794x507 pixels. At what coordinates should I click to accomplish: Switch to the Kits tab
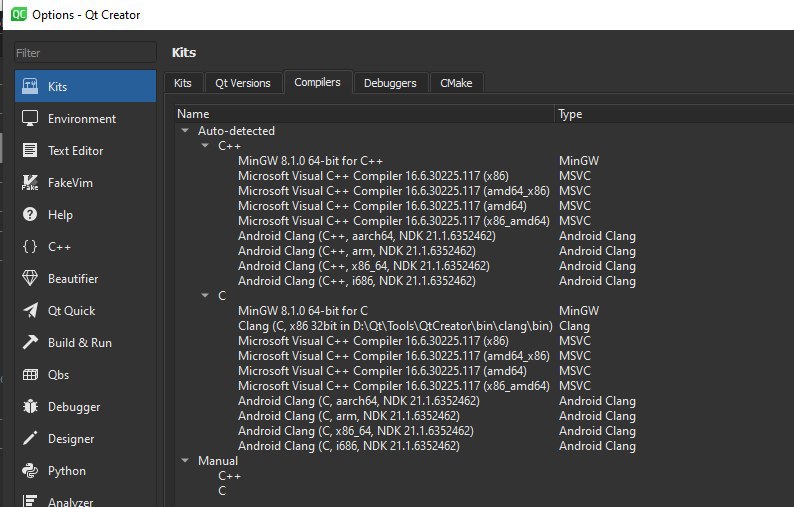[183, 83]
